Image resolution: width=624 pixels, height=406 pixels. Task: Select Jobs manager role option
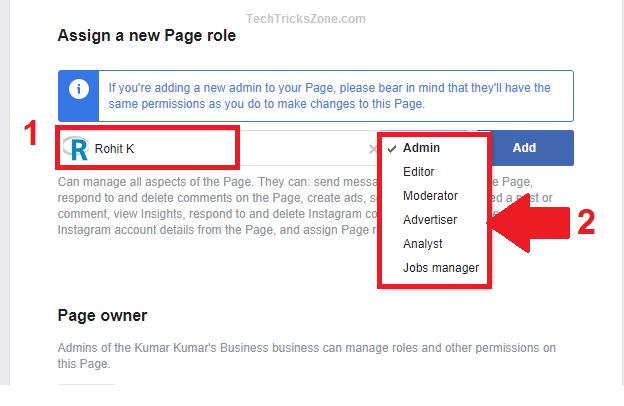pos(440,268)
